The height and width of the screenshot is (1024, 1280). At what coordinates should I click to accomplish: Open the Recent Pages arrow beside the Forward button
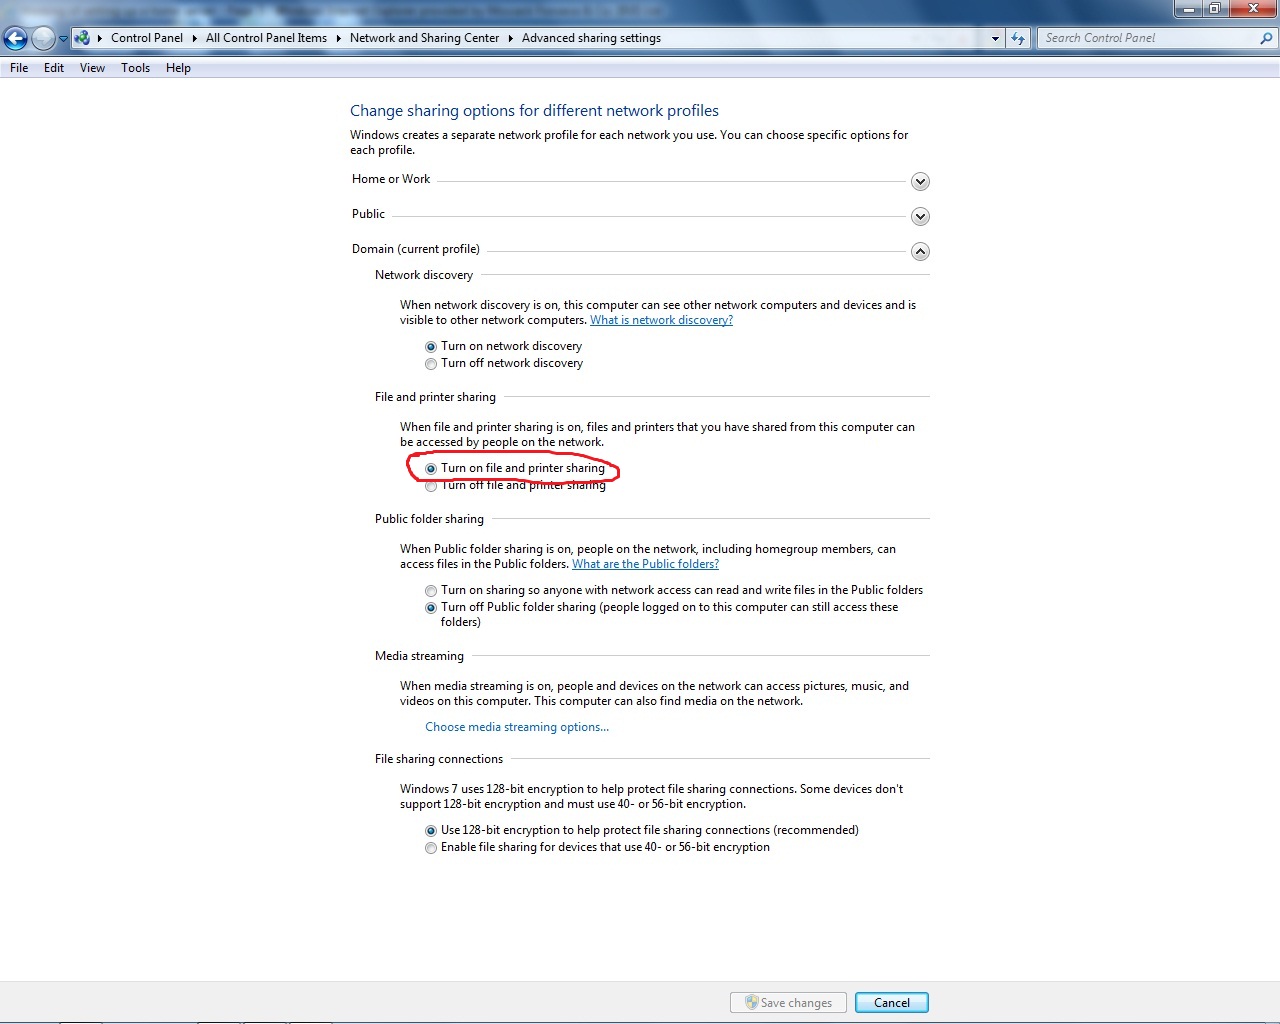[63, 39]
